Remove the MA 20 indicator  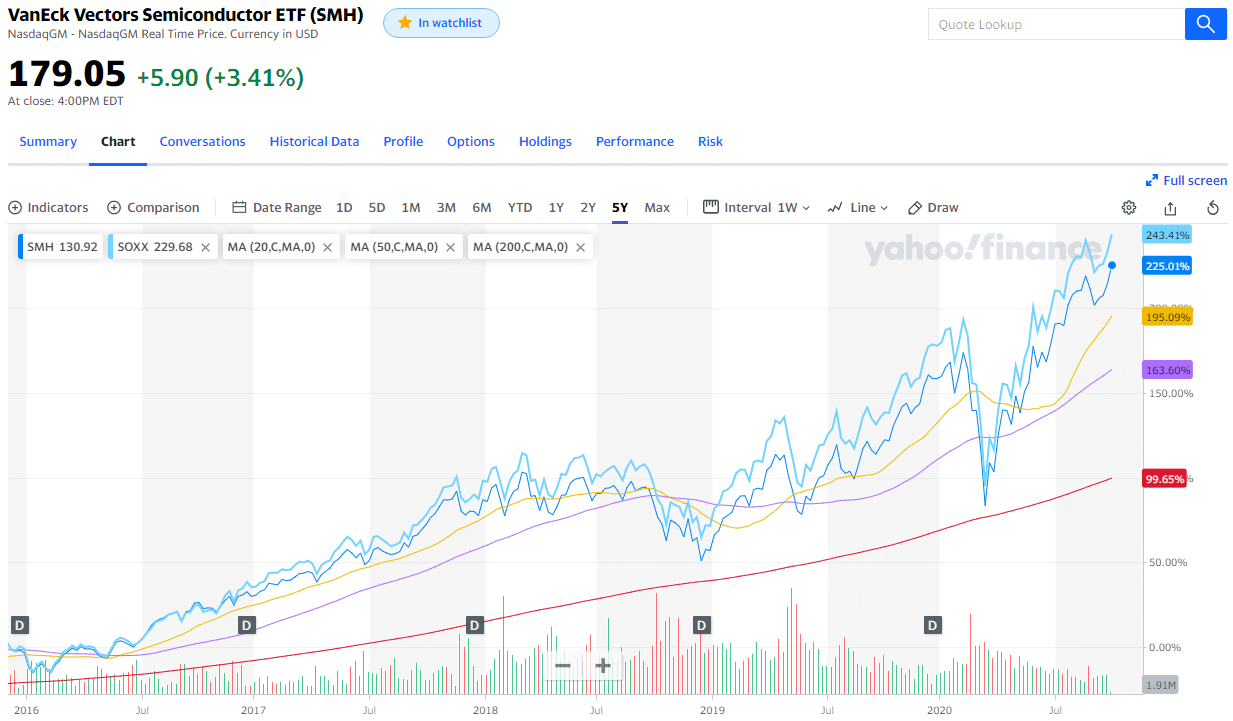[x=327, y=247]
